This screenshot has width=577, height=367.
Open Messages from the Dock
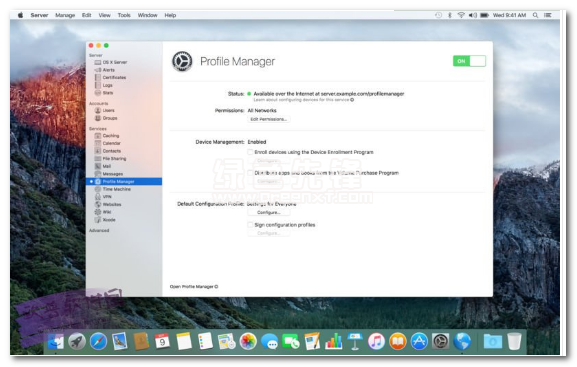tap(269, 342)
